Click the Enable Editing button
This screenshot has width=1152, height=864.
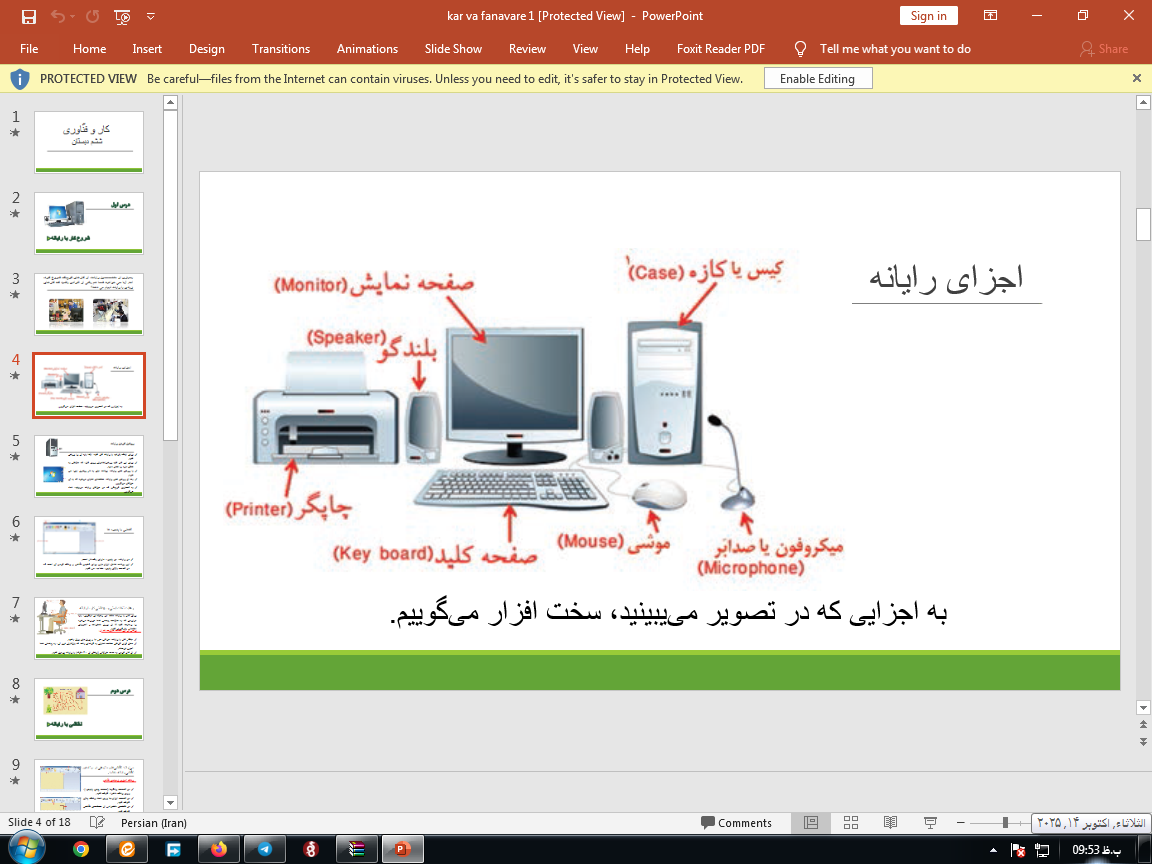coord(818,77)
